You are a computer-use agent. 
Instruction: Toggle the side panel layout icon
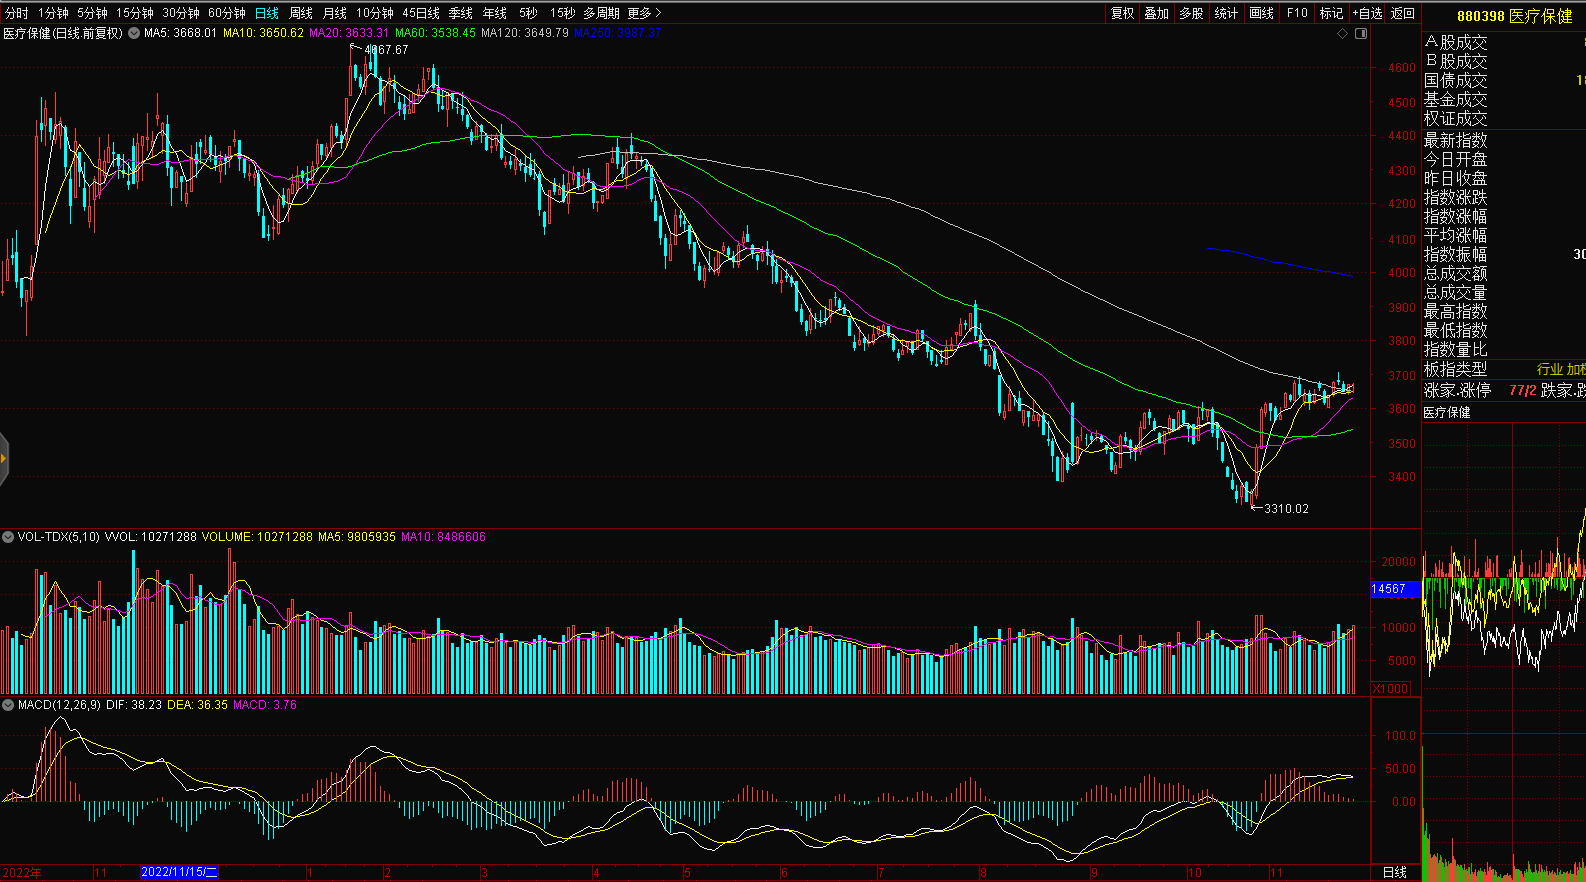pyautogui.click(x=1360, y=34)
